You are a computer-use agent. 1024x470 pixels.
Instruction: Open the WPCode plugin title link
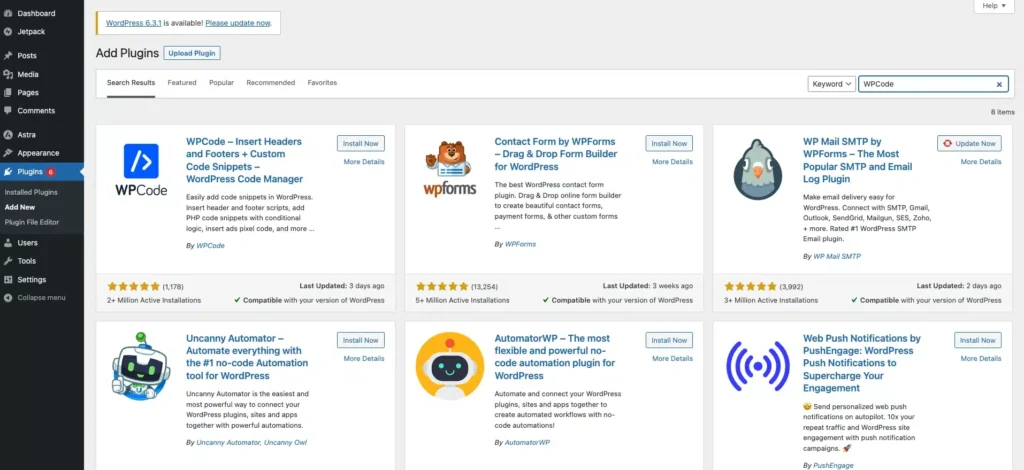click(245, 160)
